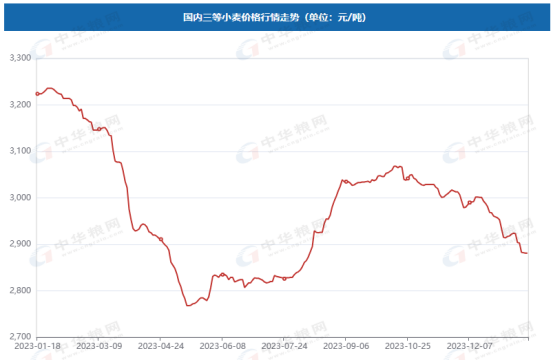Click the 2023-09-06 x-axis date label
554x361 pixels.
pos(346,346)
